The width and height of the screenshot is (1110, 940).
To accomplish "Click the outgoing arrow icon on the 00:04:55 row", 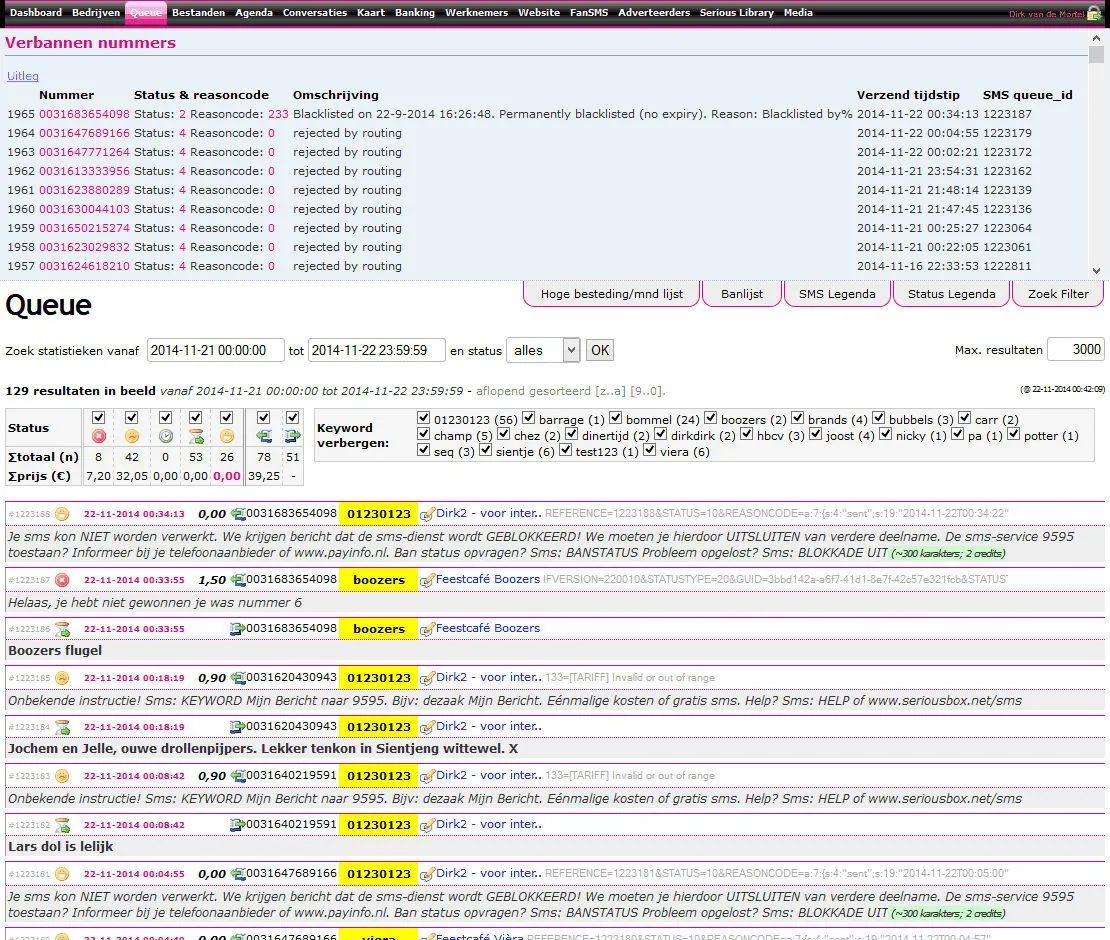I will pyautogui.click(x=239, y=874).
